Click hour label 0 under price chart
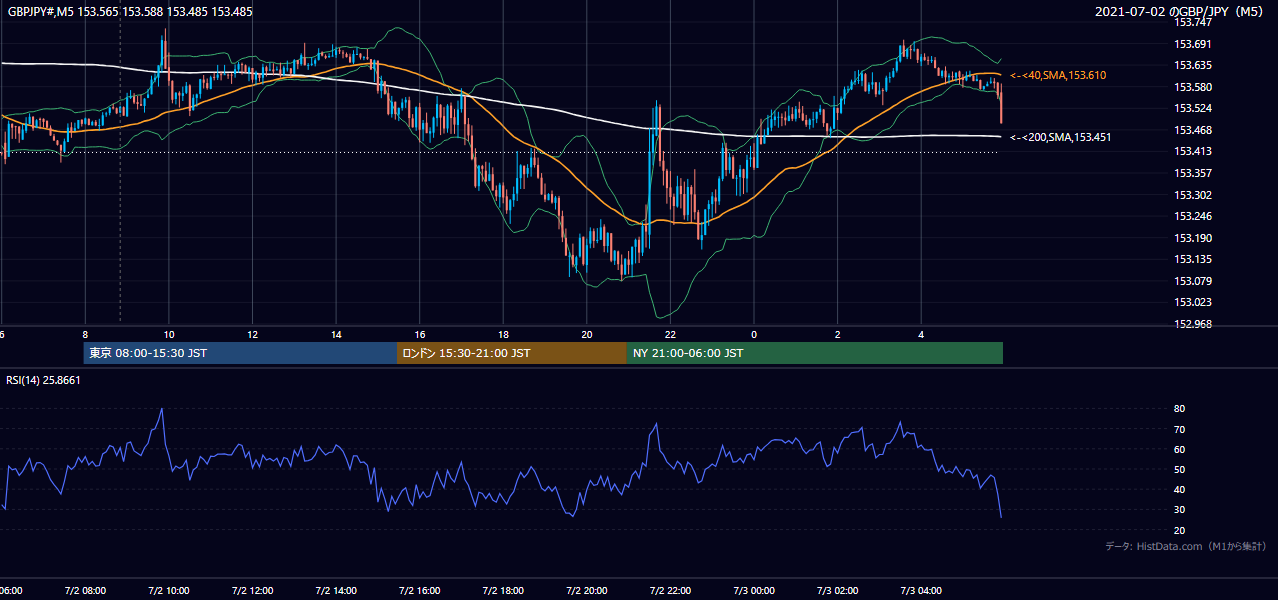Viewport: 1278px width, 600px height. click(x=754, y=335)
